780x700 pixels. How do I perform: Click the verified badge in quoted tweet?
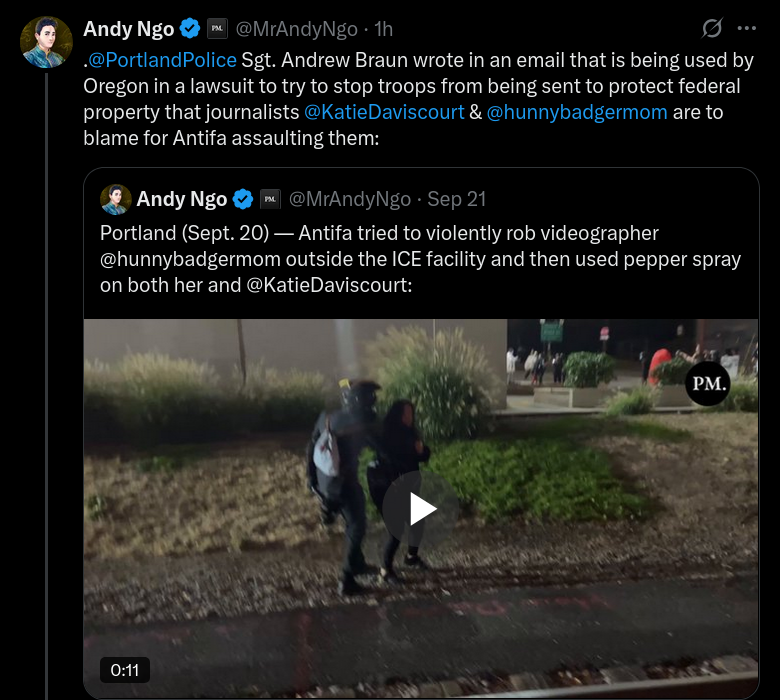(243, 199)
